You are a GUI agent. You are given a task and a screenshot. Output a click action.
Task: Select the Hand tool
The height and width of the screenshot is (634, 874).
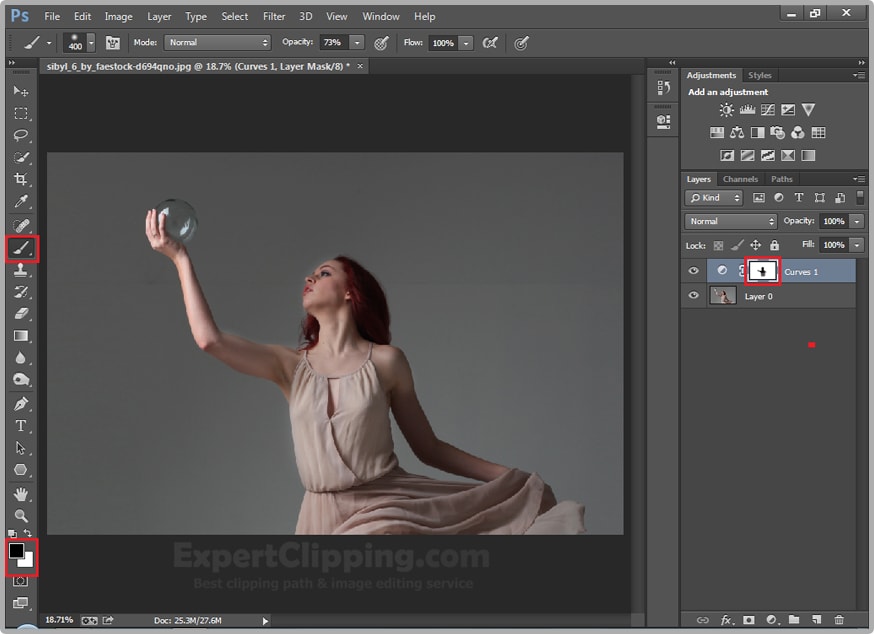pos(21,494)
